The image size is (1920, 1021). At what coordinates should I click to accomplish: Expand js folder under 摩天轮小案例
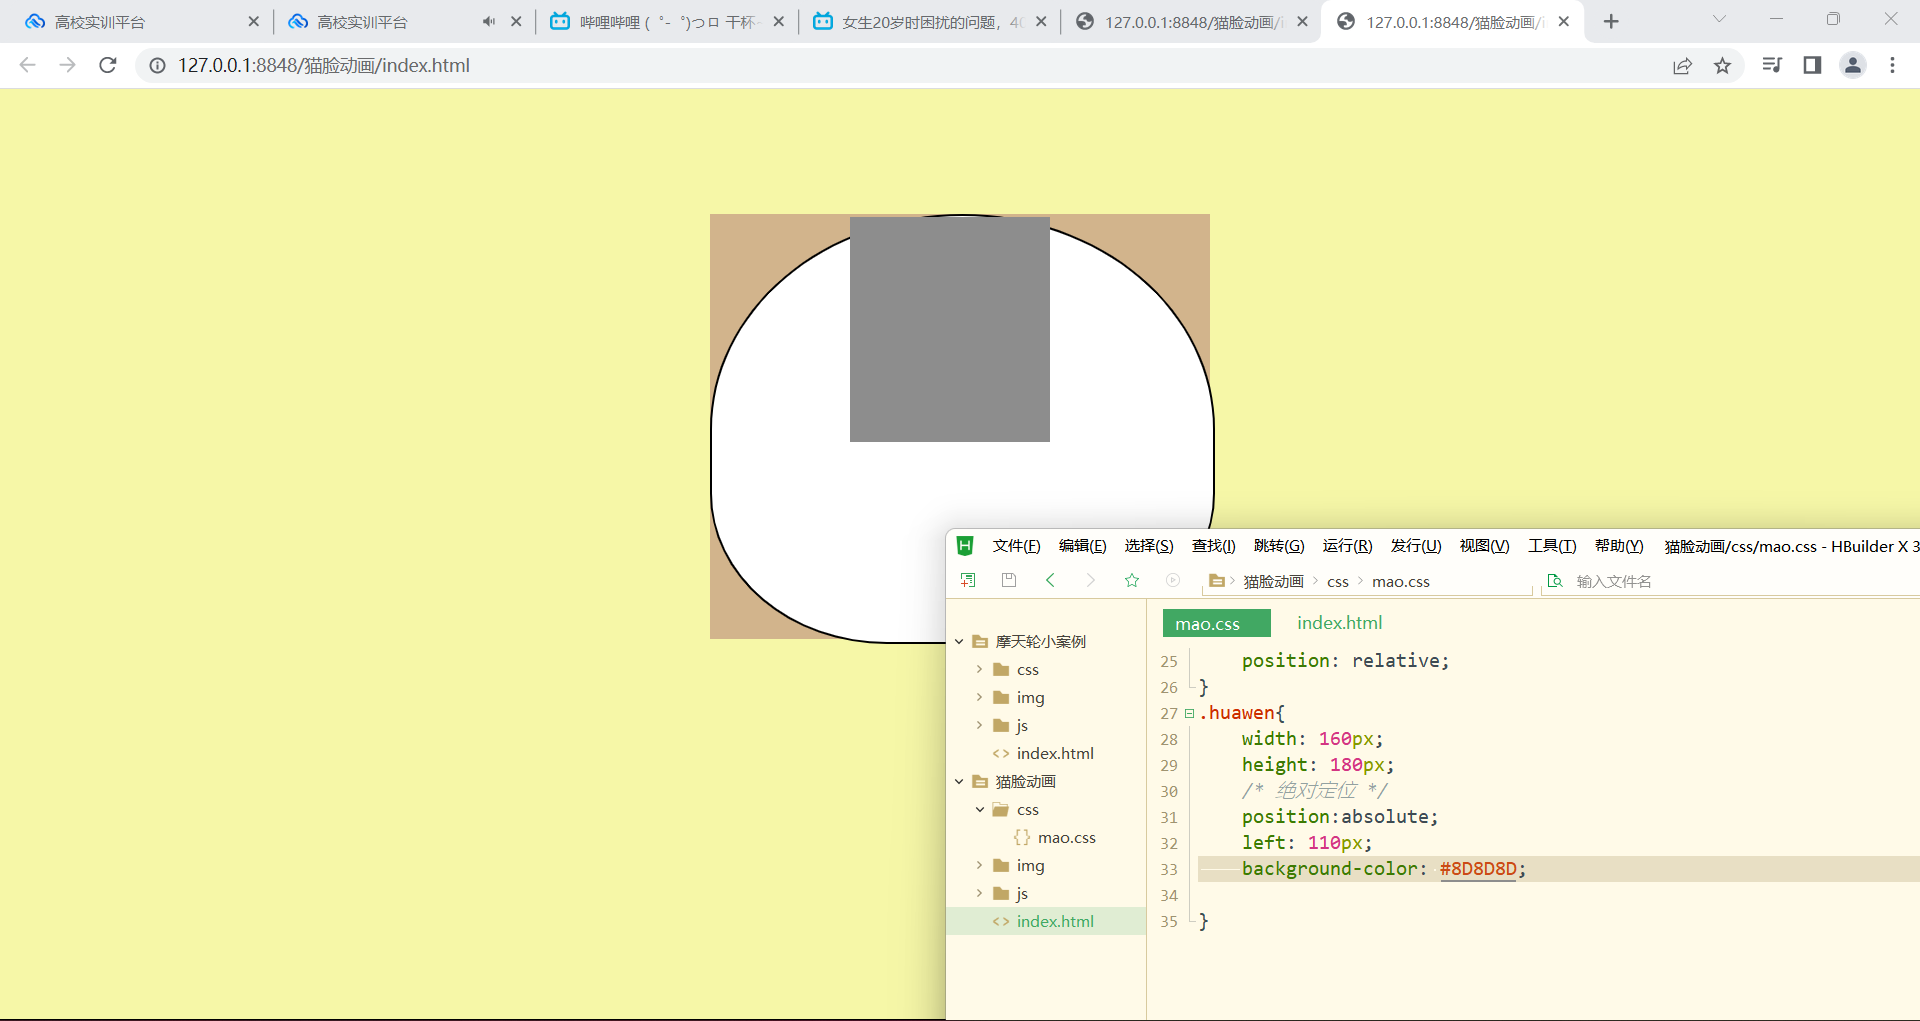(x=980, y=725)
